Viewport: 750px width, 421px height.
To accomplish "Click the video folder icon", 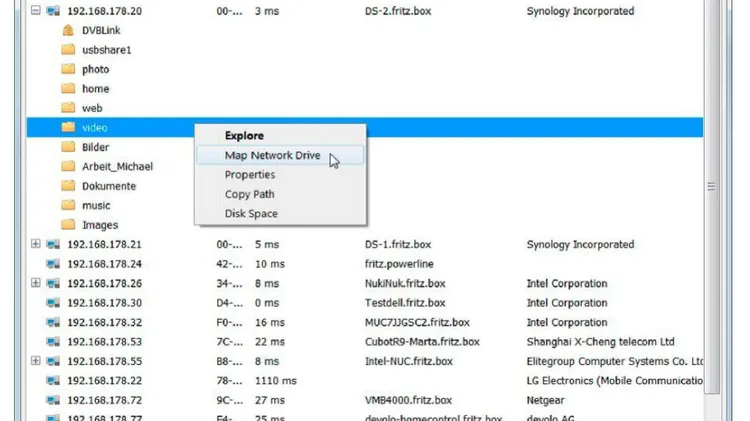I will click(68, 127).
